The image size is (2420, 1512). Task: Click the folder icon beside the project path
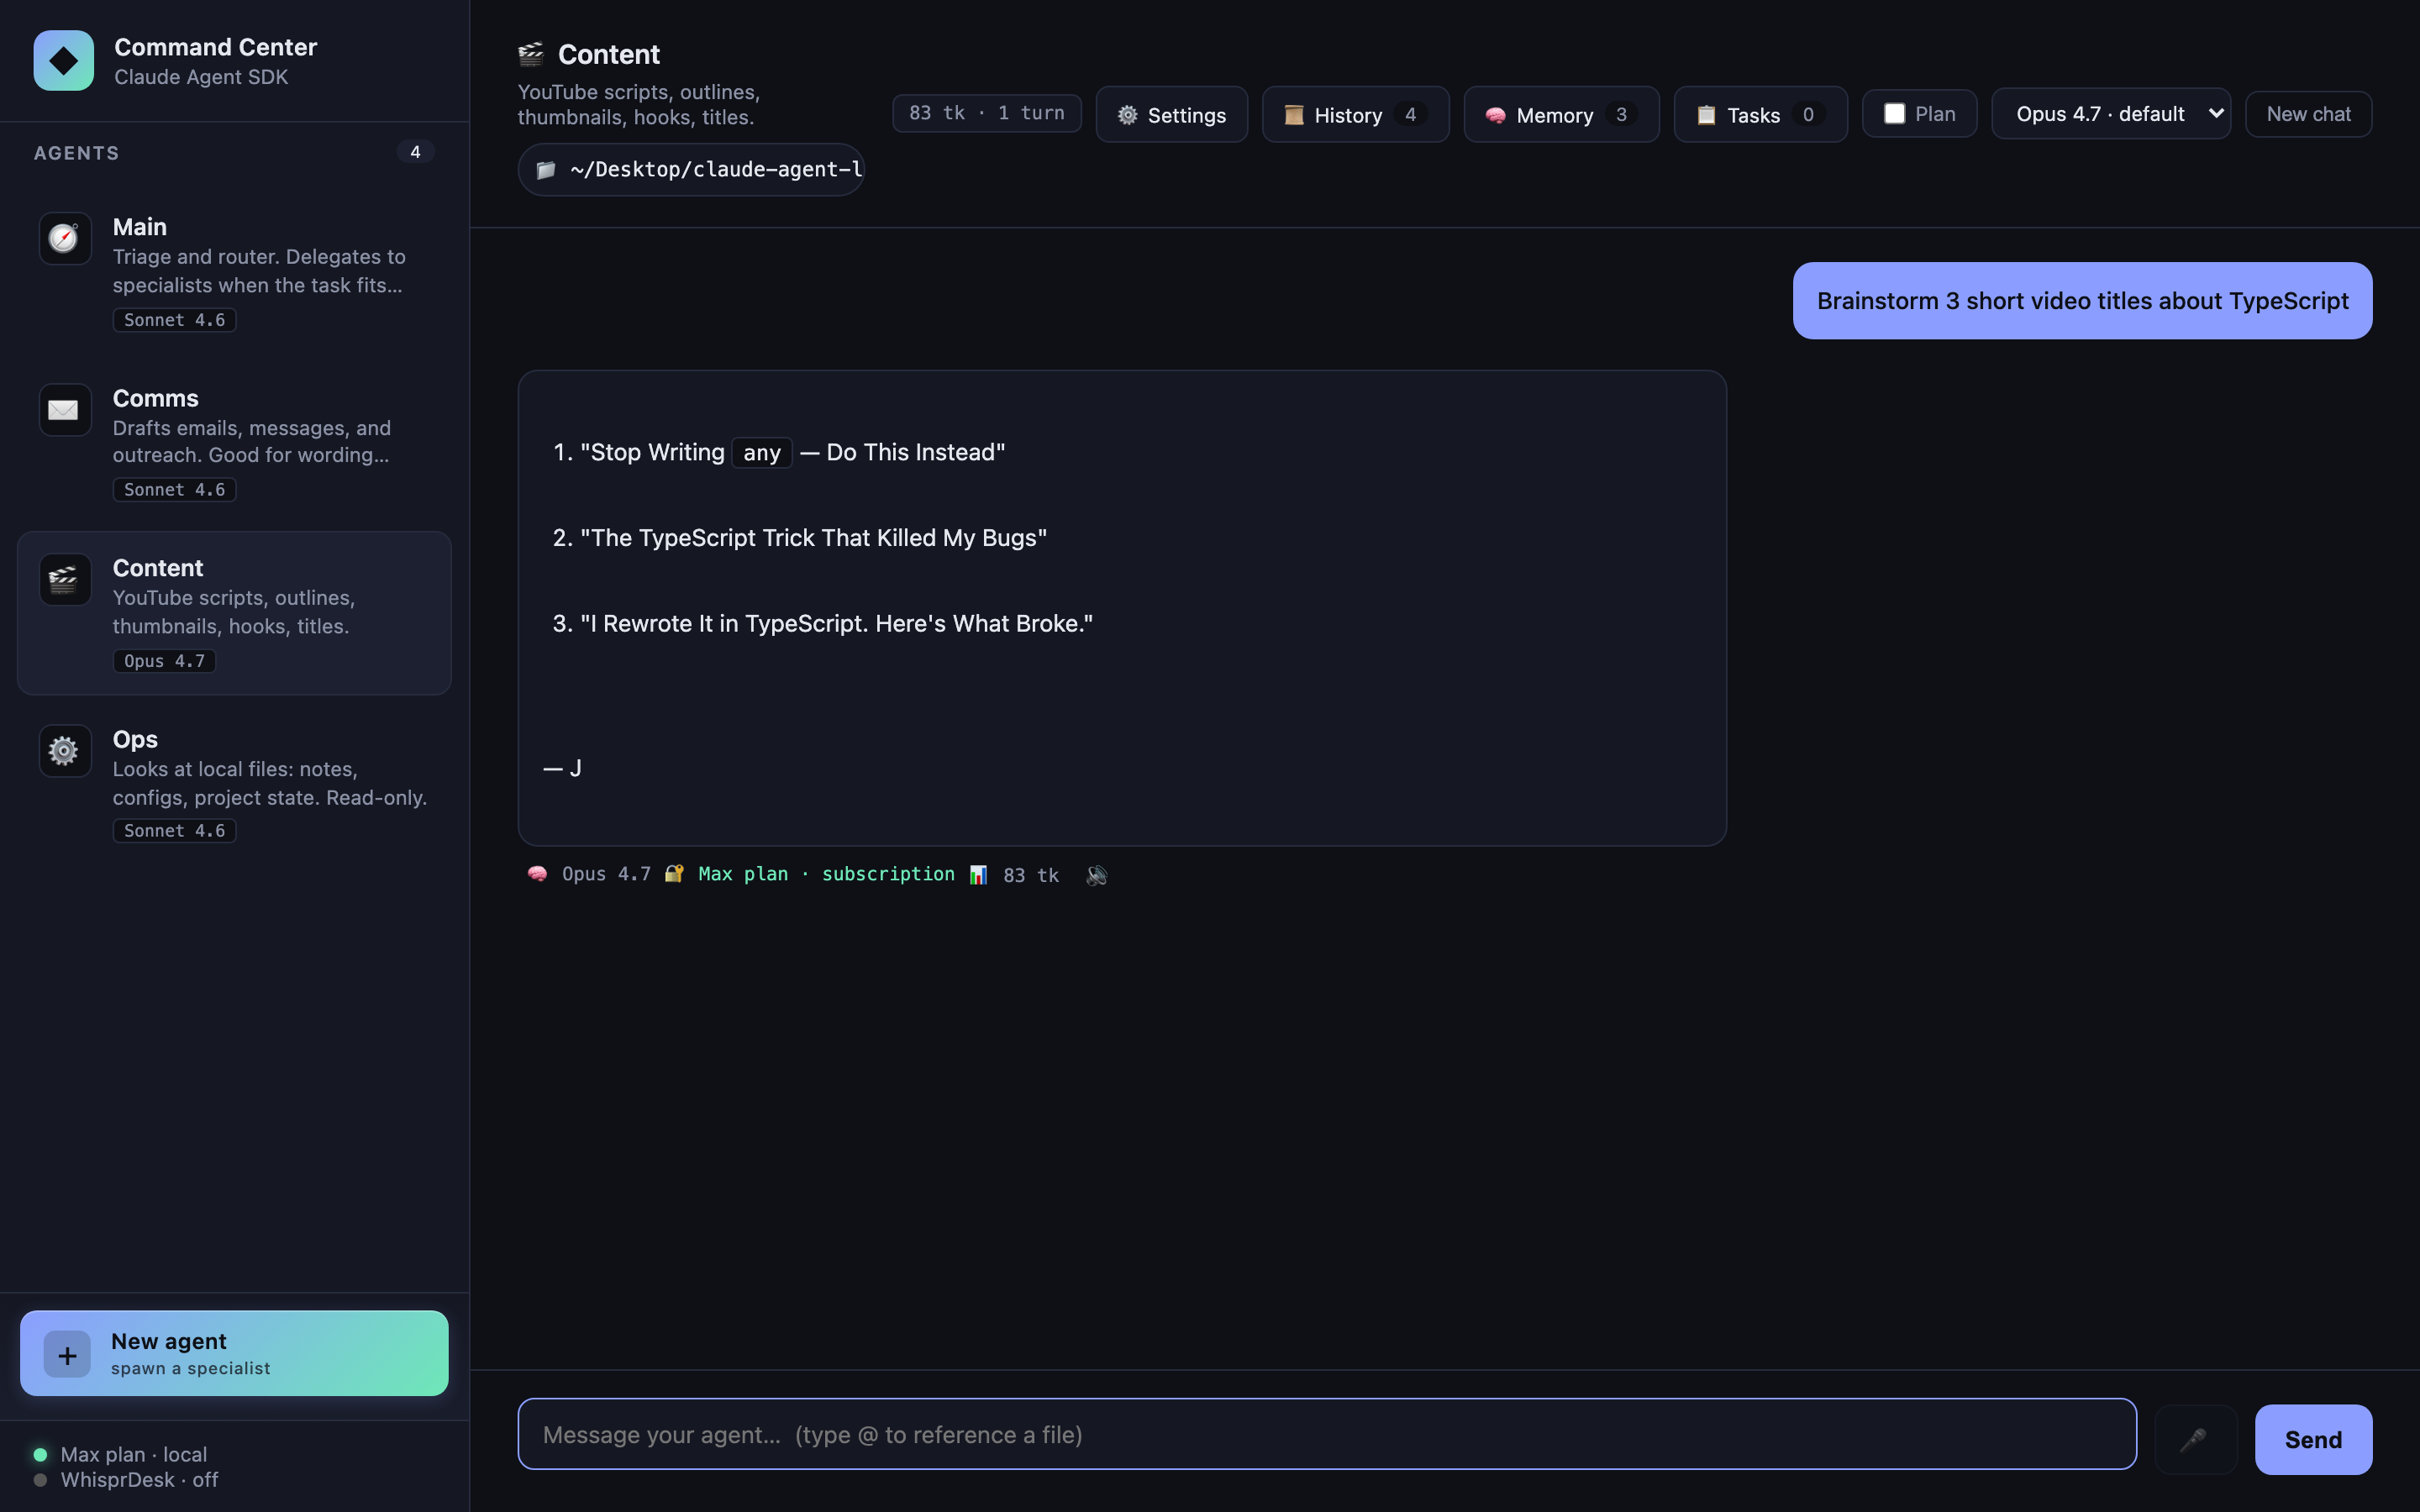[x=546, y=169]
